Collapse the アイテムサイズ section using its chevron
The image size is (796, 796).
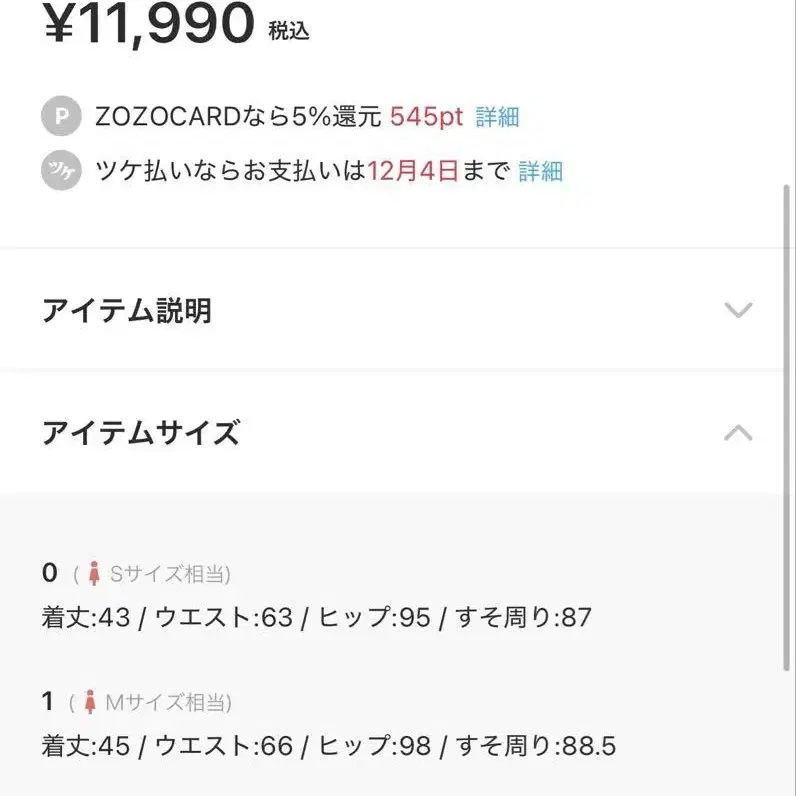tap(737, 433)
